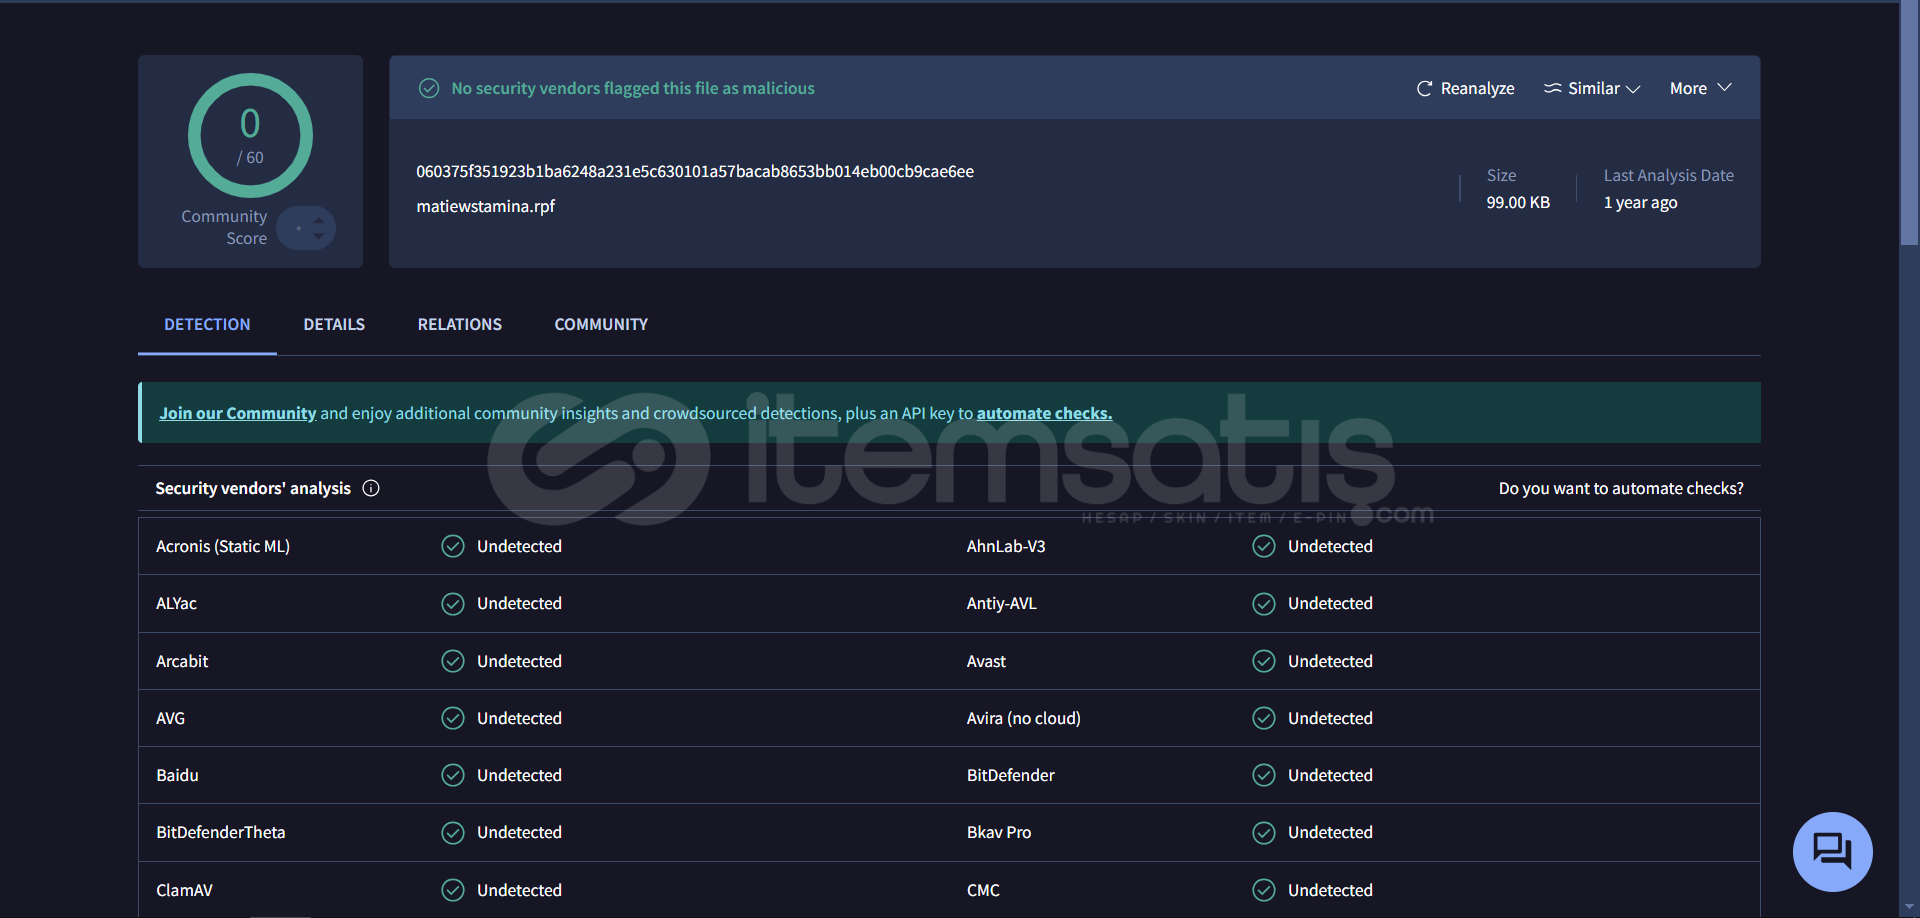This screenshot has height=918, width=1920.
Task: Click the Avast undetected check icon
Action: pyautogui.click(x=1264, y=661)
